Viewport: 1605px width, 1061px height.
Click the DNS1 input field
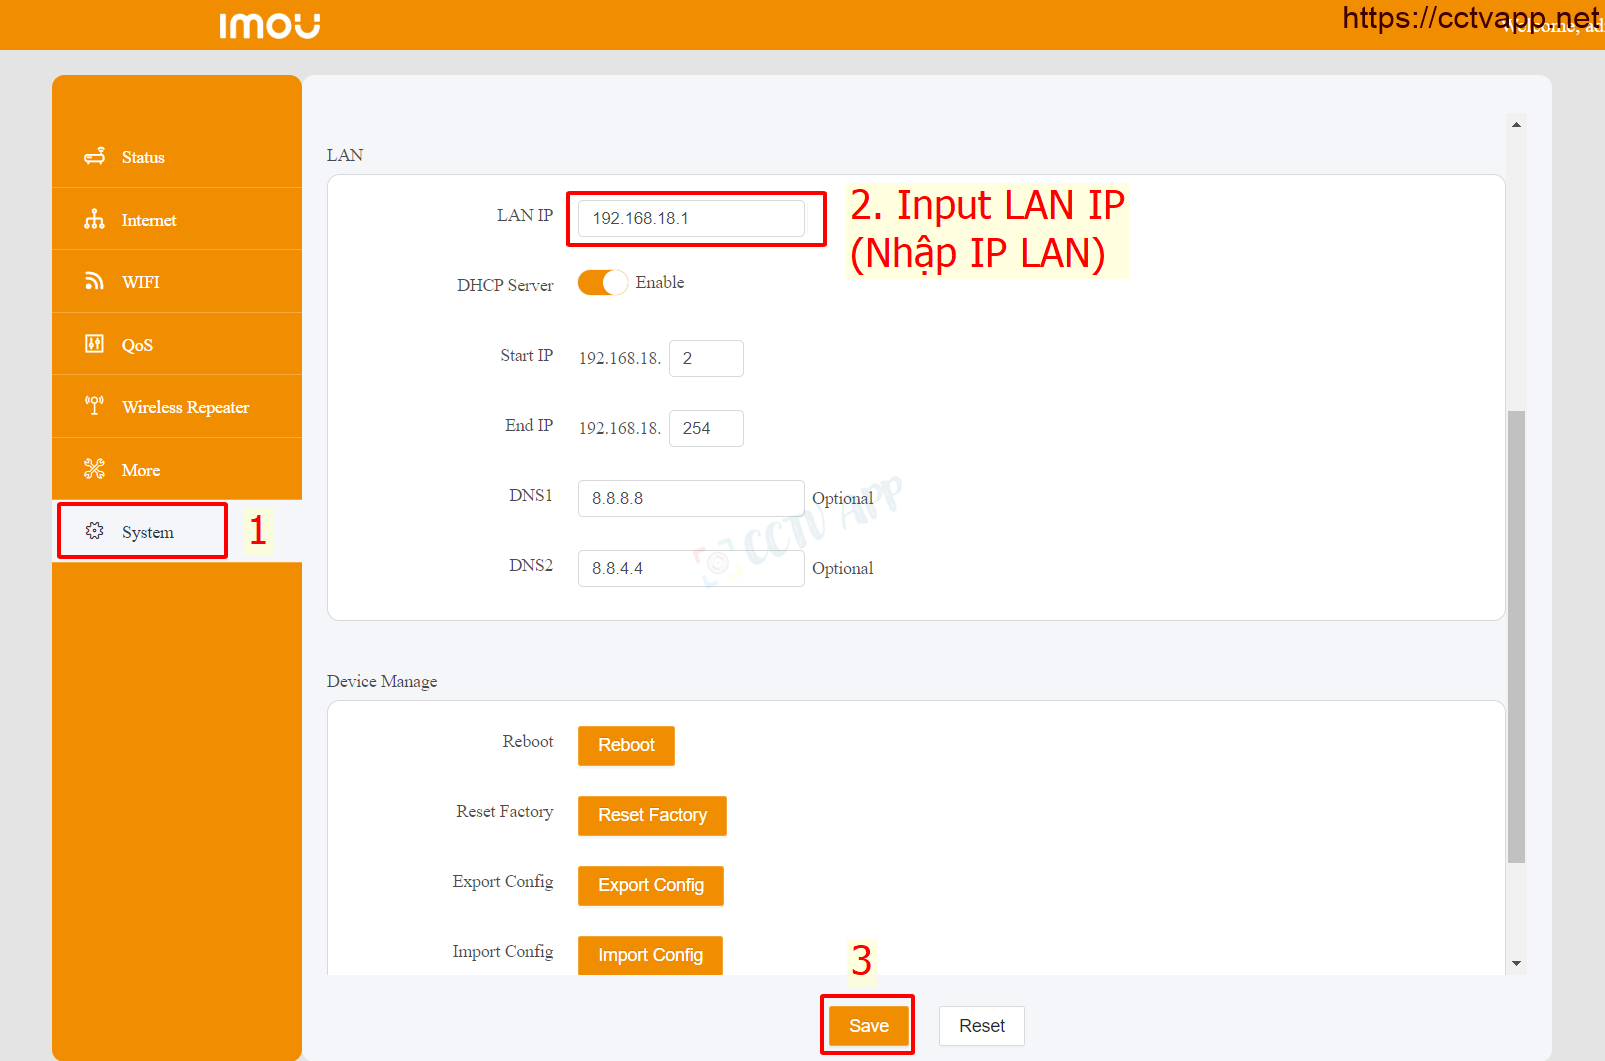point(691,498)
